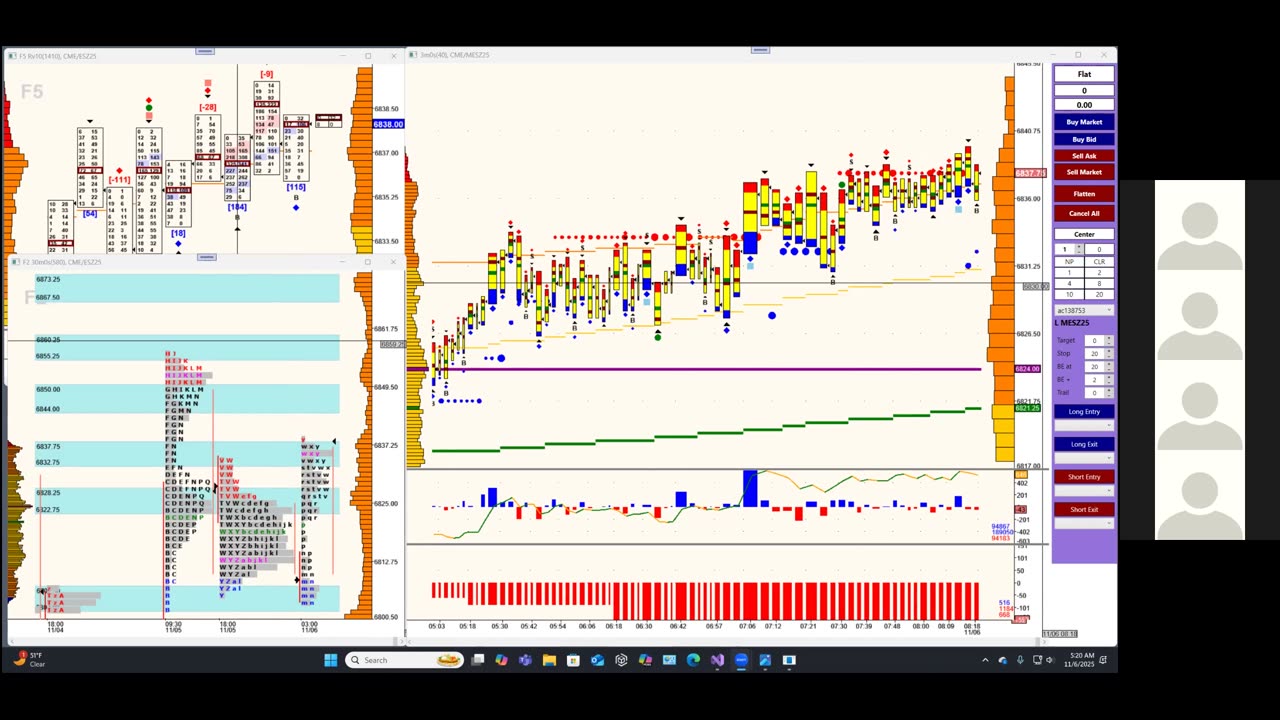Click the Flat position status display
1280x720 pixels.
(x=1084, y=74)
